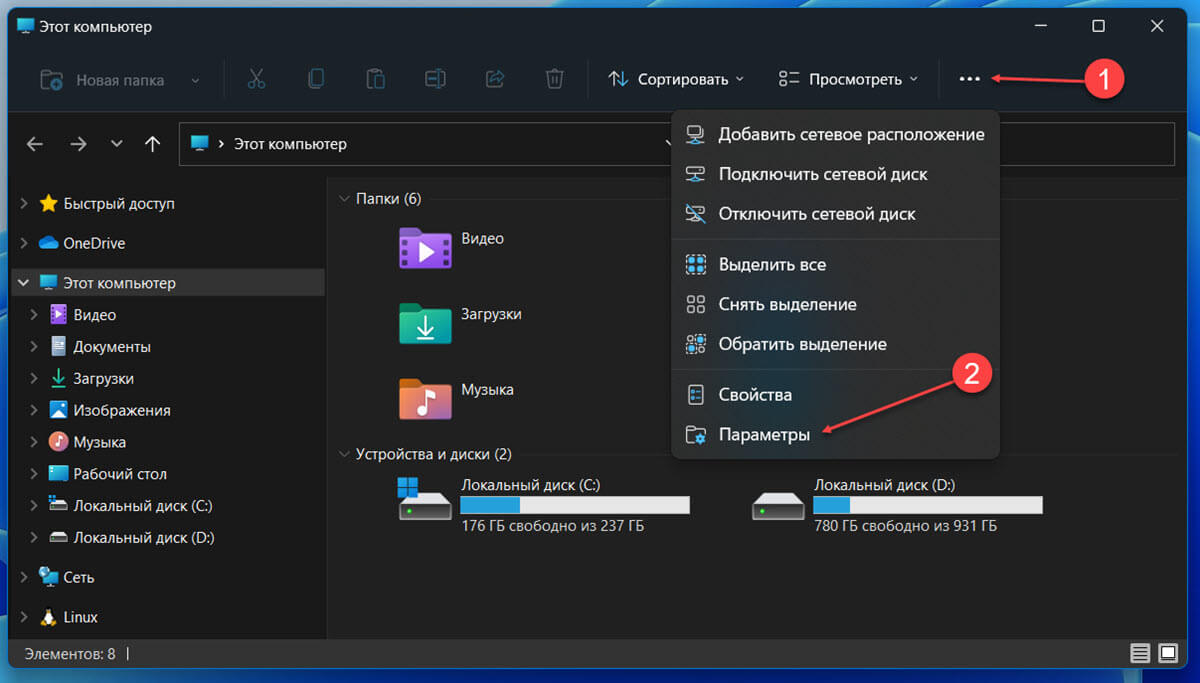
Task: Choose Параметры menu entry
Action: click(835, 435)
